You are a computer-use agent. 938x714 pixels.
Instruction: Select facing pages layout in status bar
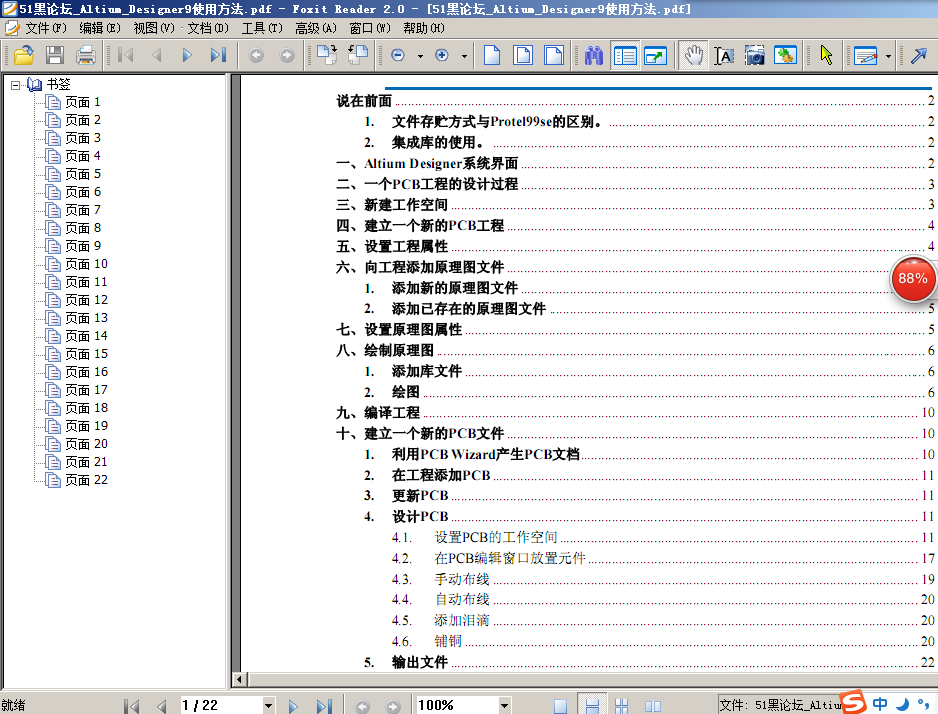click(653, 706)
